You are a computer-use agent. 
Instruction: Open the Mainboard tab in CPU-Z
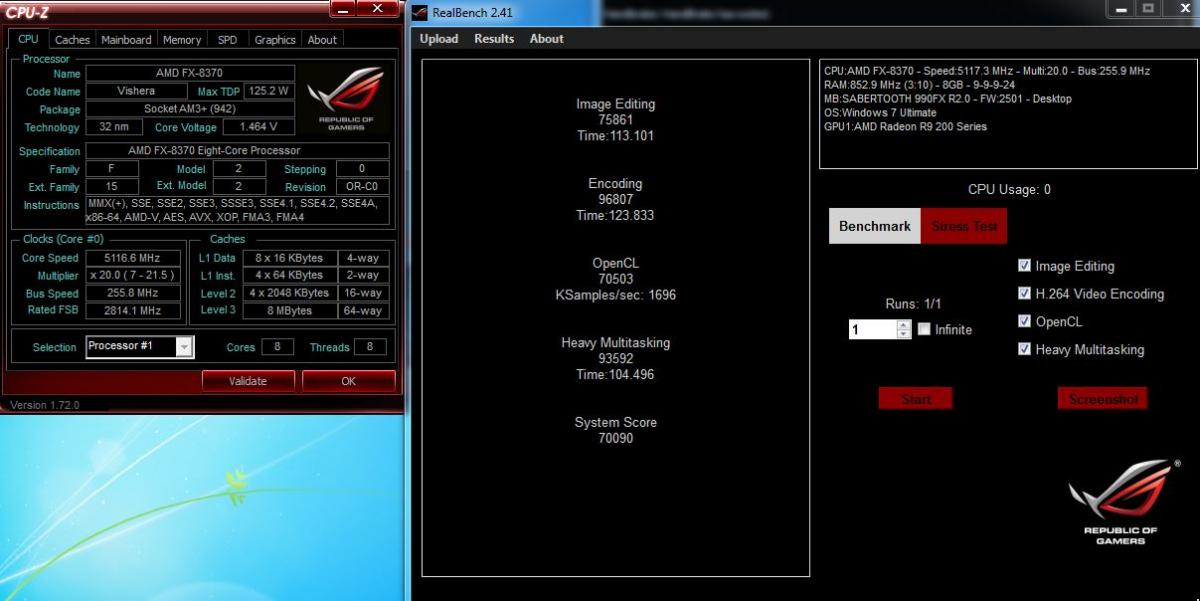point(126,40)
